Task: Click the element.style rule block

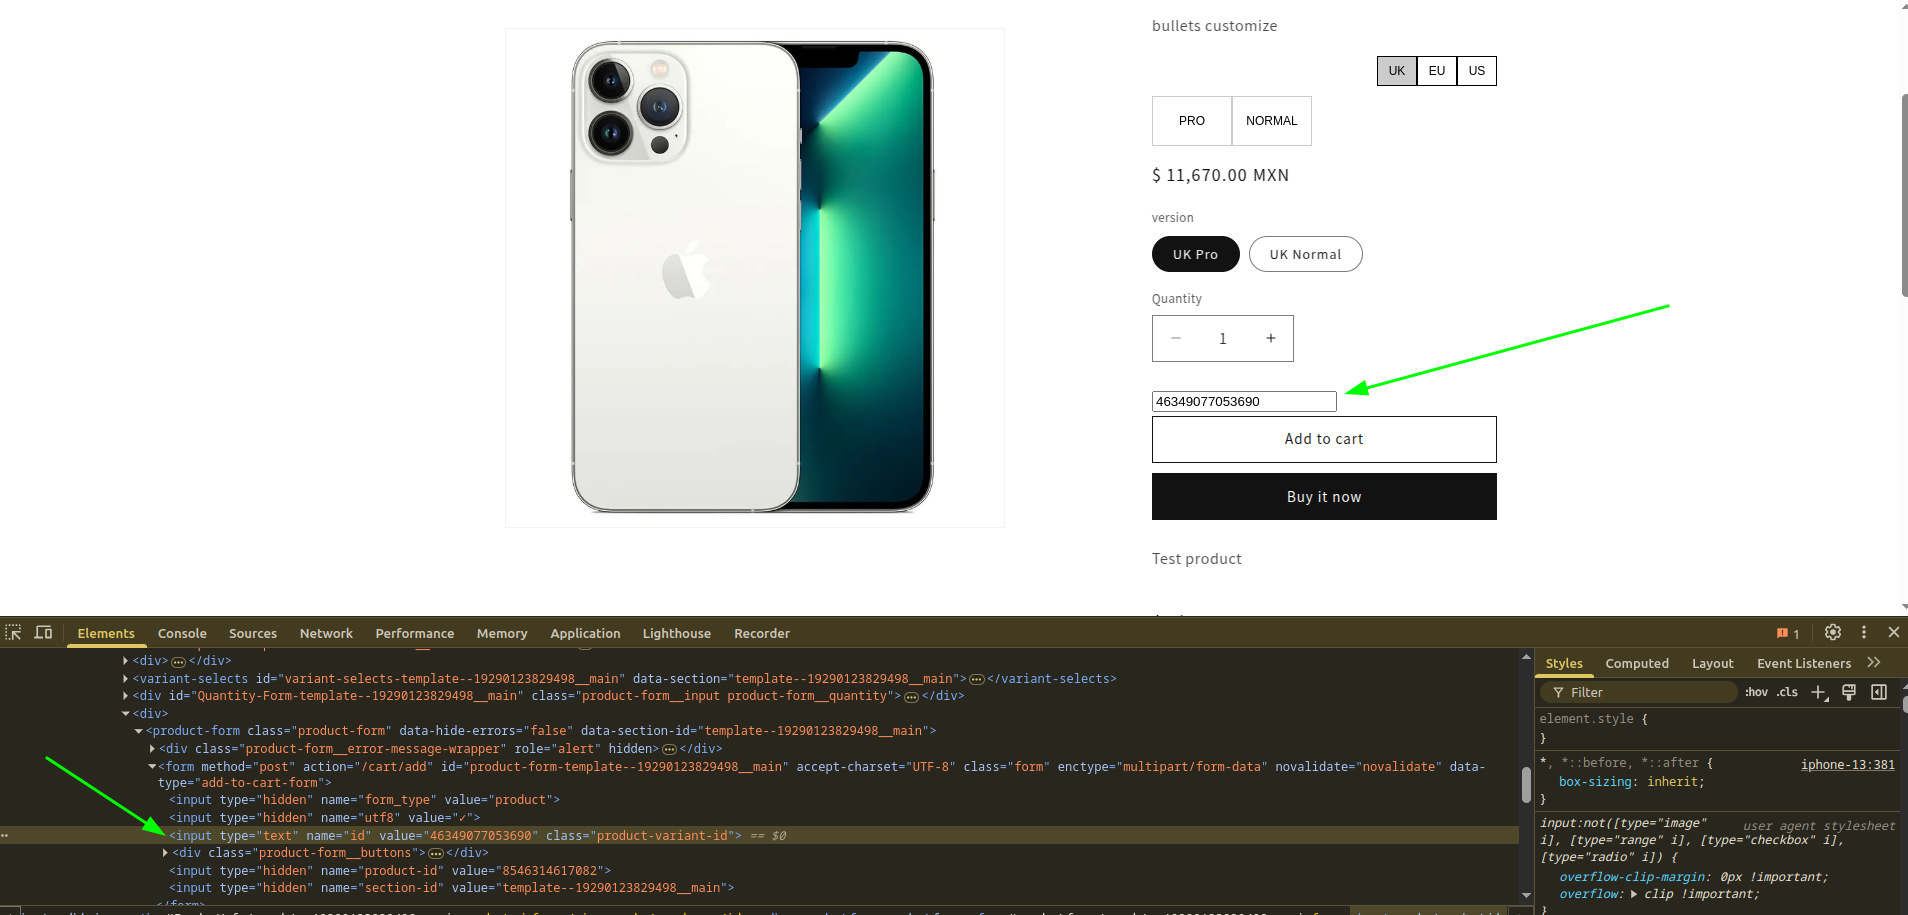Action: point(1718,728)
